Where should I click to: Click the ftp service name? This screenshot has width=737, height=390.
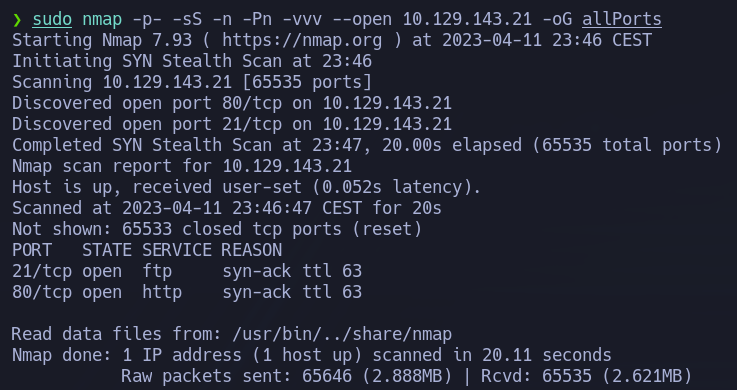(x=157, y=271)
